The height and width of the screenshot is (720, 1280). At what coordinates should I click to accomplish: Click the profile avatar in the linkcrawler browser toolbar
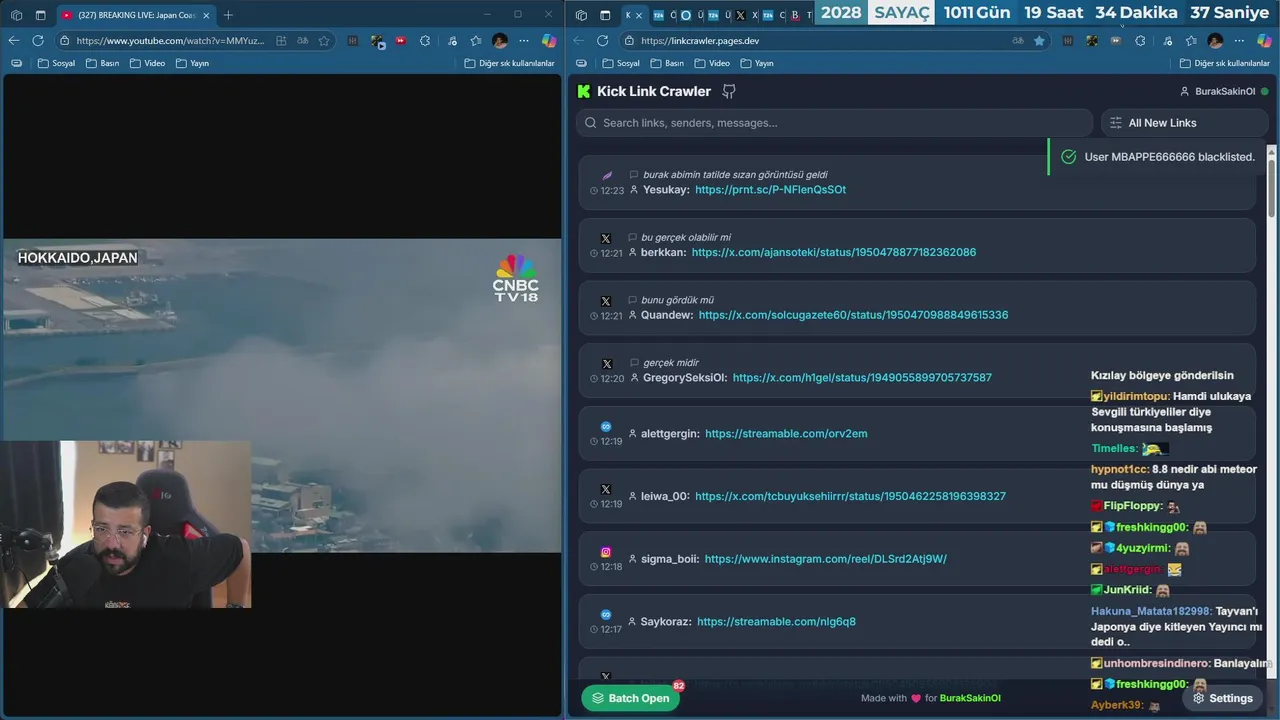[1215, 40]
